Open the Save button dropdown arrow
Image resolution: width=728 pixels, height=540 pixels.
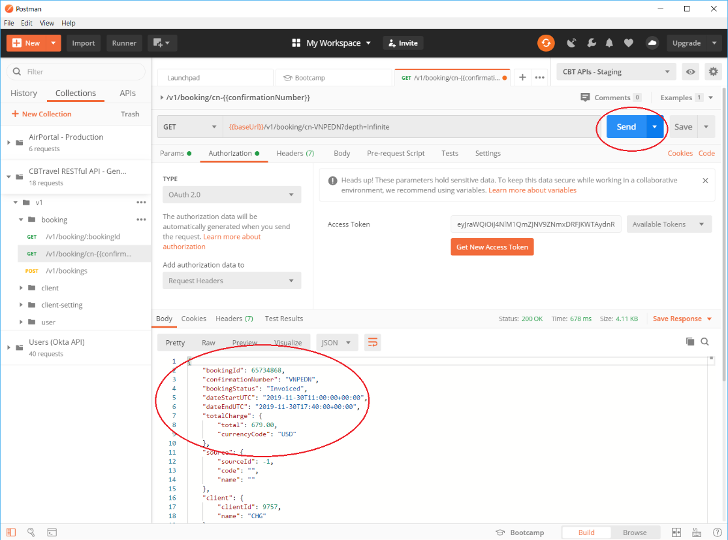(x=706, y=127)
